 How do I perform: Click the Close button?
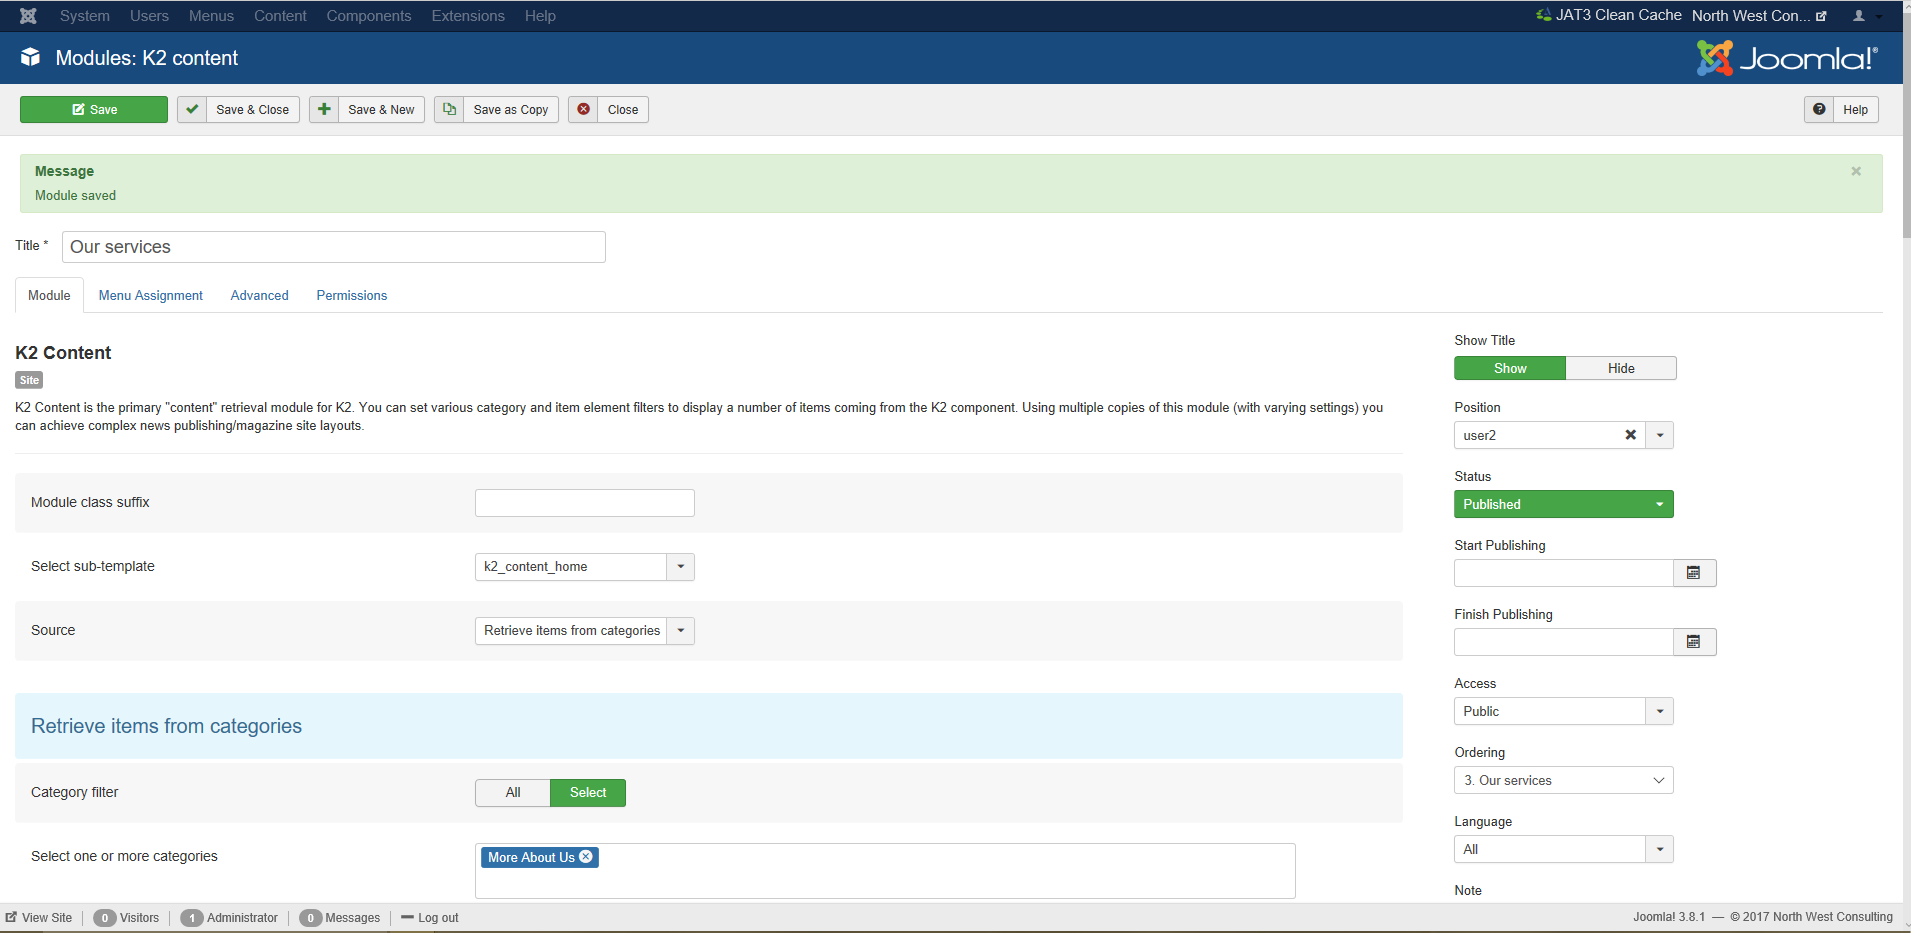pos(609,109)
